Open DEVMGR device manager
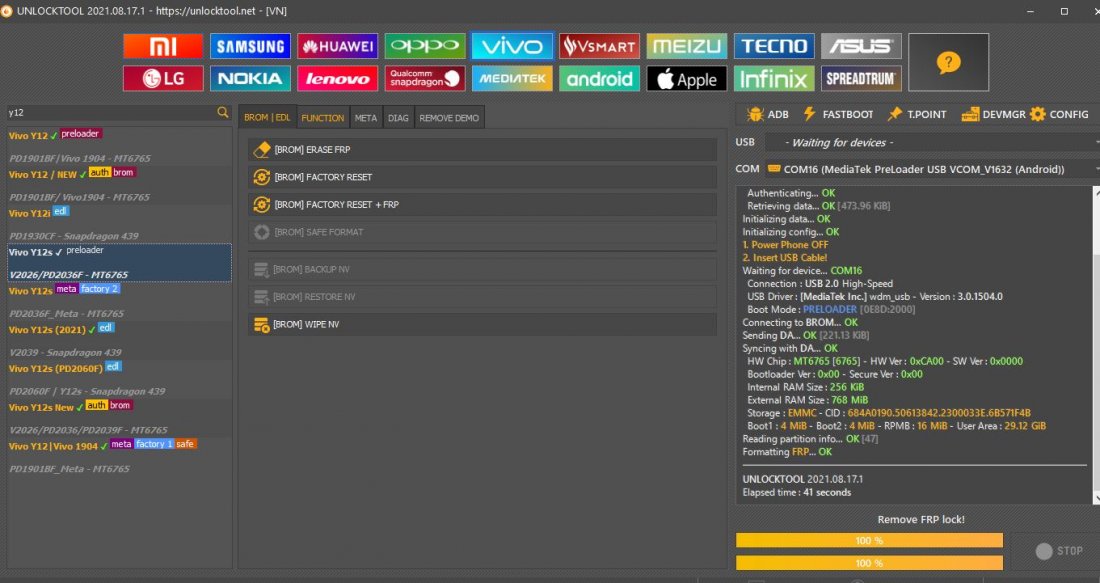Screen dimensions: 1100x583 tap(993, 114)
